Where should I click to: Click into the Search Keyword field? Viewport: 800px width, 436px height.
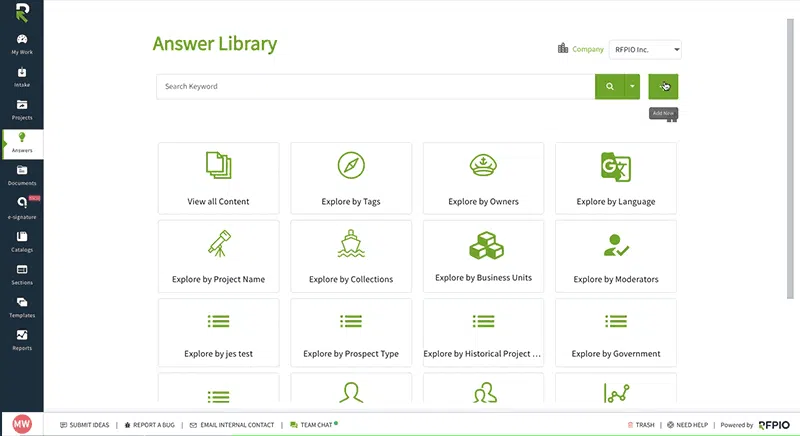(x=376, y=87)
